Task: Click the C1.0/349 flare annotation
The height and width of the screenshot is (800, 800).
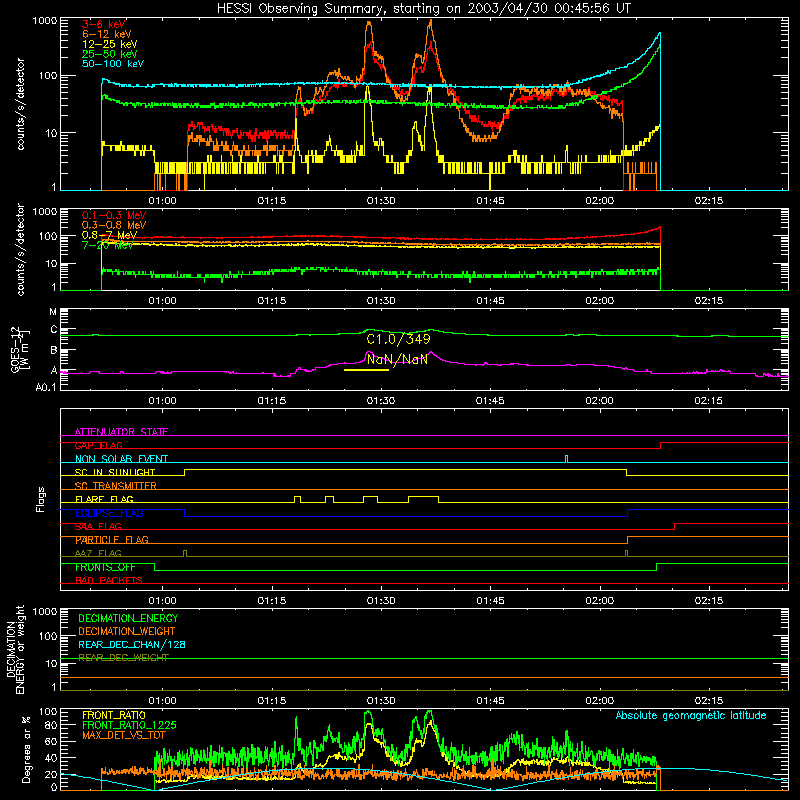Action: coord(398,339)
